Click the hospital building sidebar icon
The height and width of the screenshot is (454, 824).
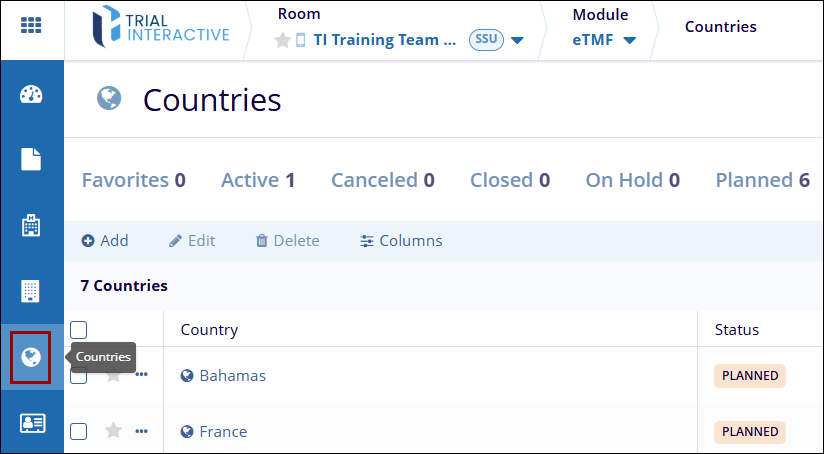coord(31,225)
